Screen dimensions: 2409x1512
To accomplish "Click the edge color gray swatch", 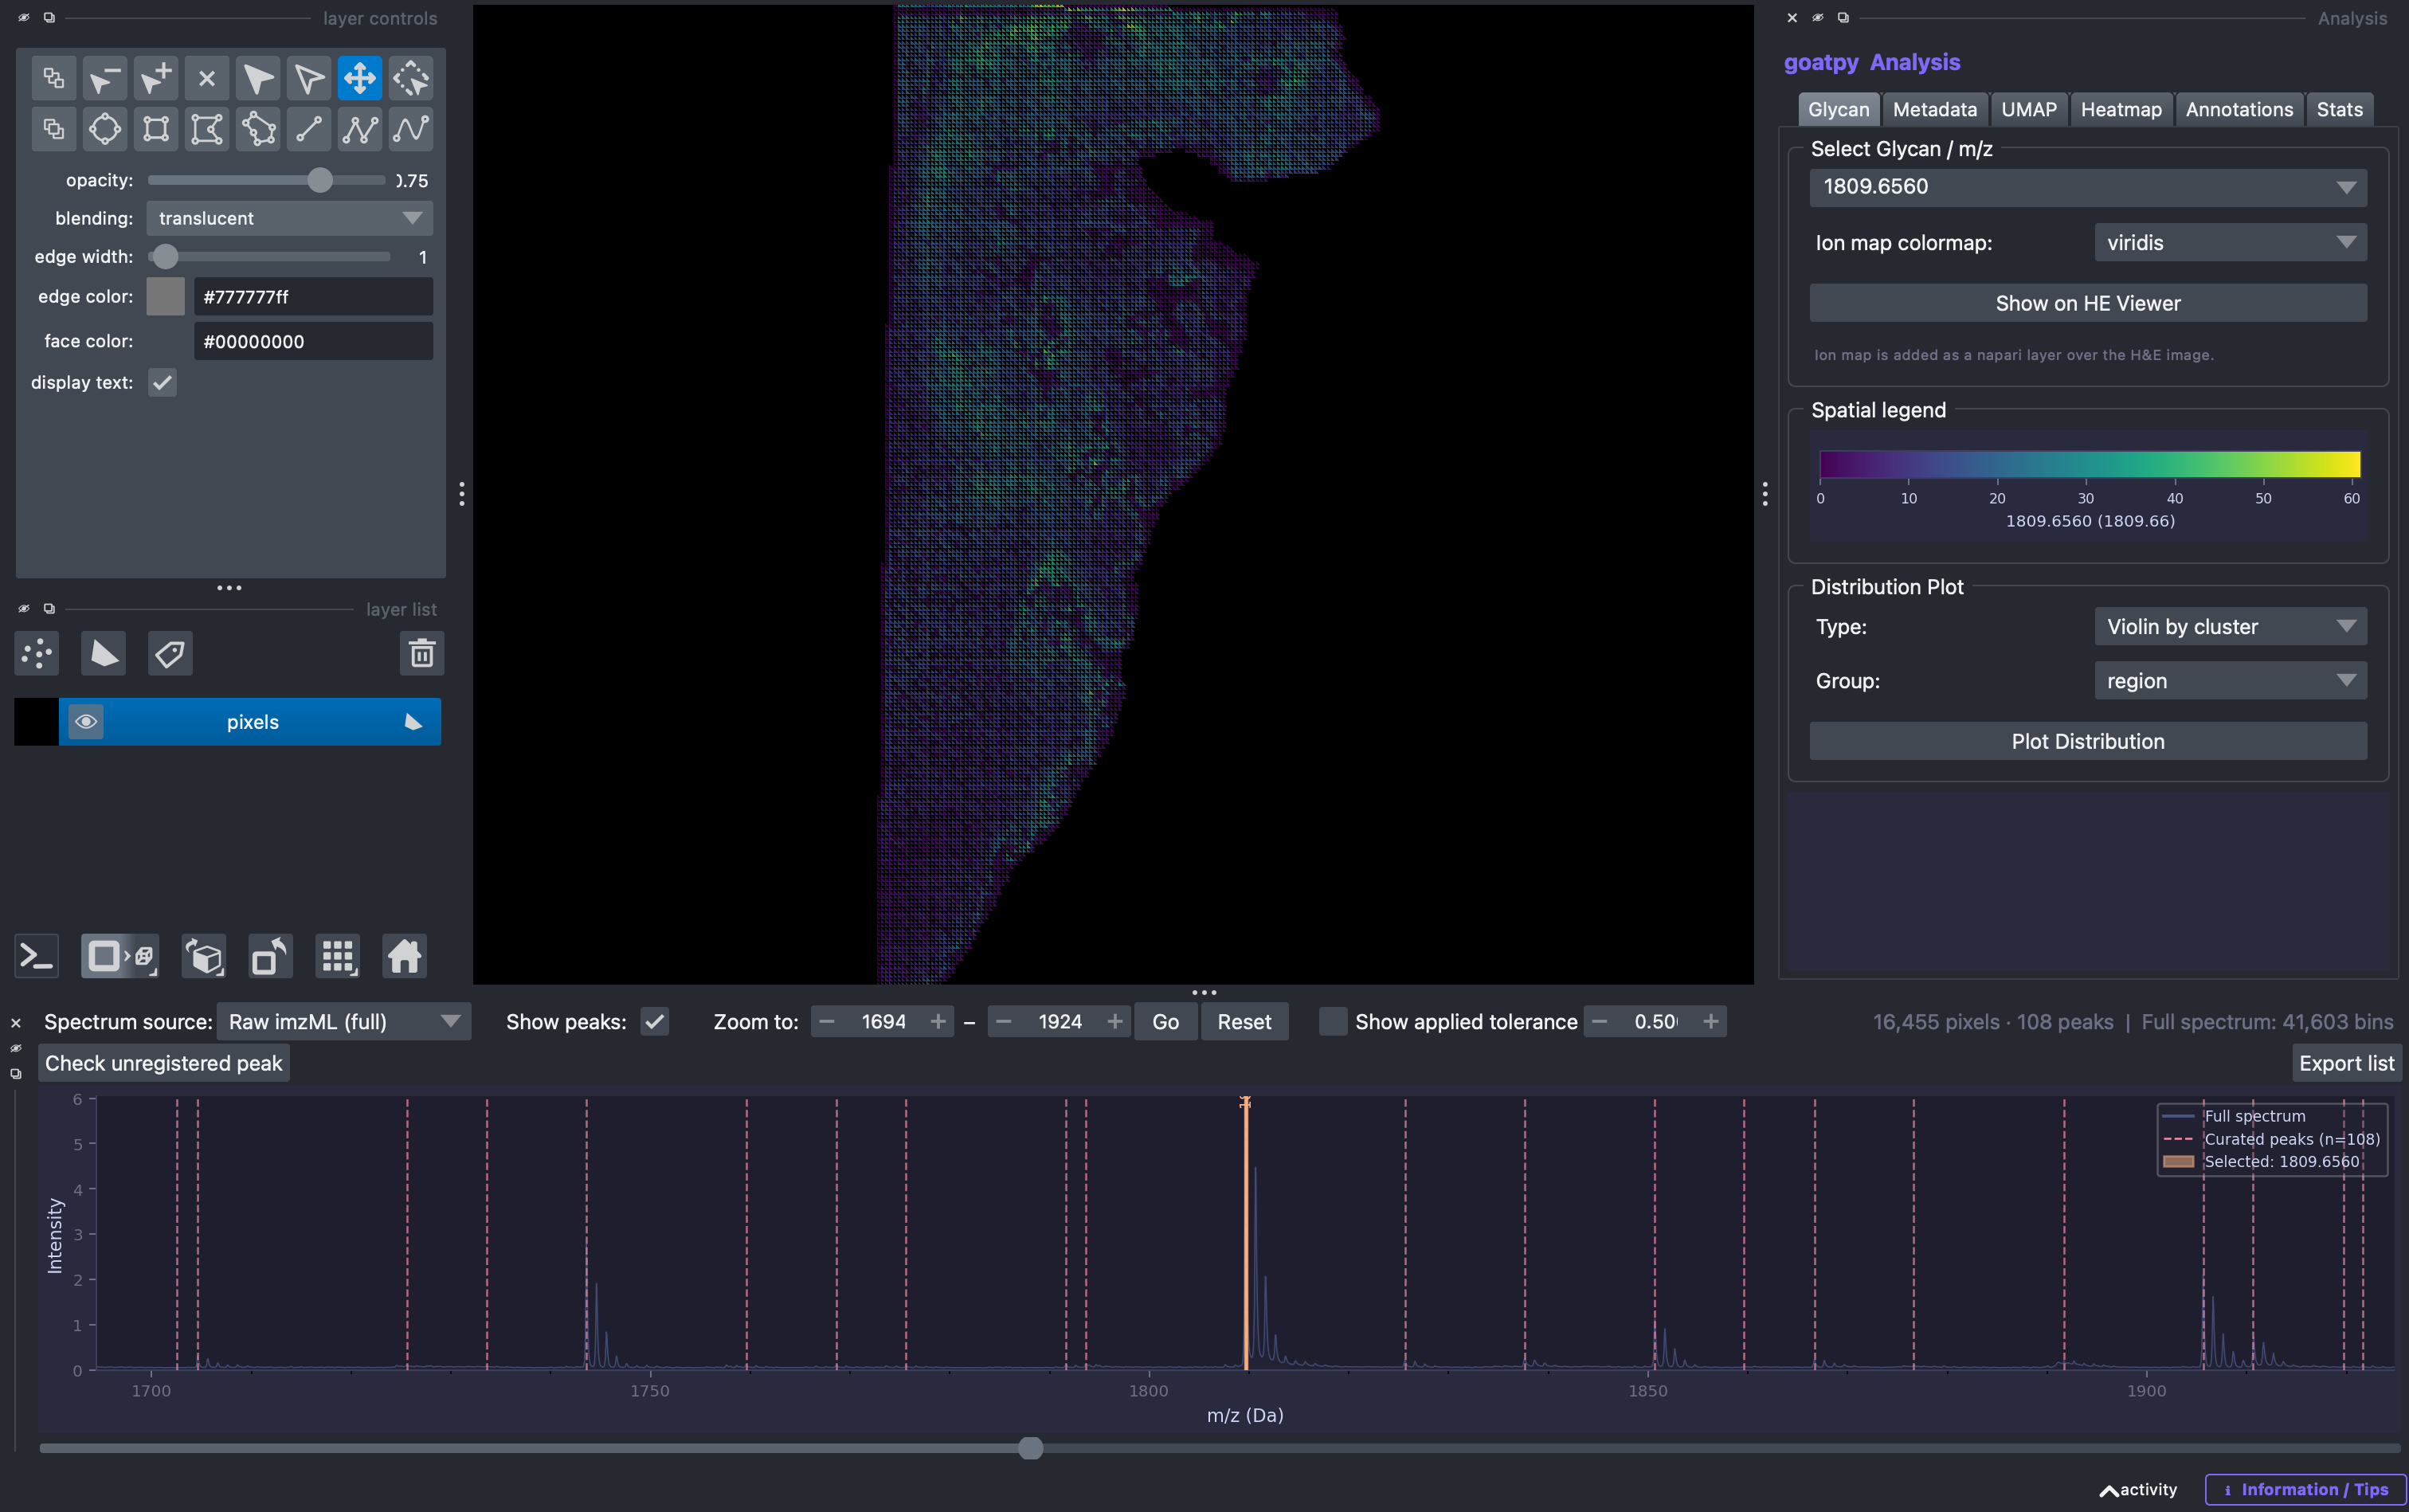I will 166,297.
